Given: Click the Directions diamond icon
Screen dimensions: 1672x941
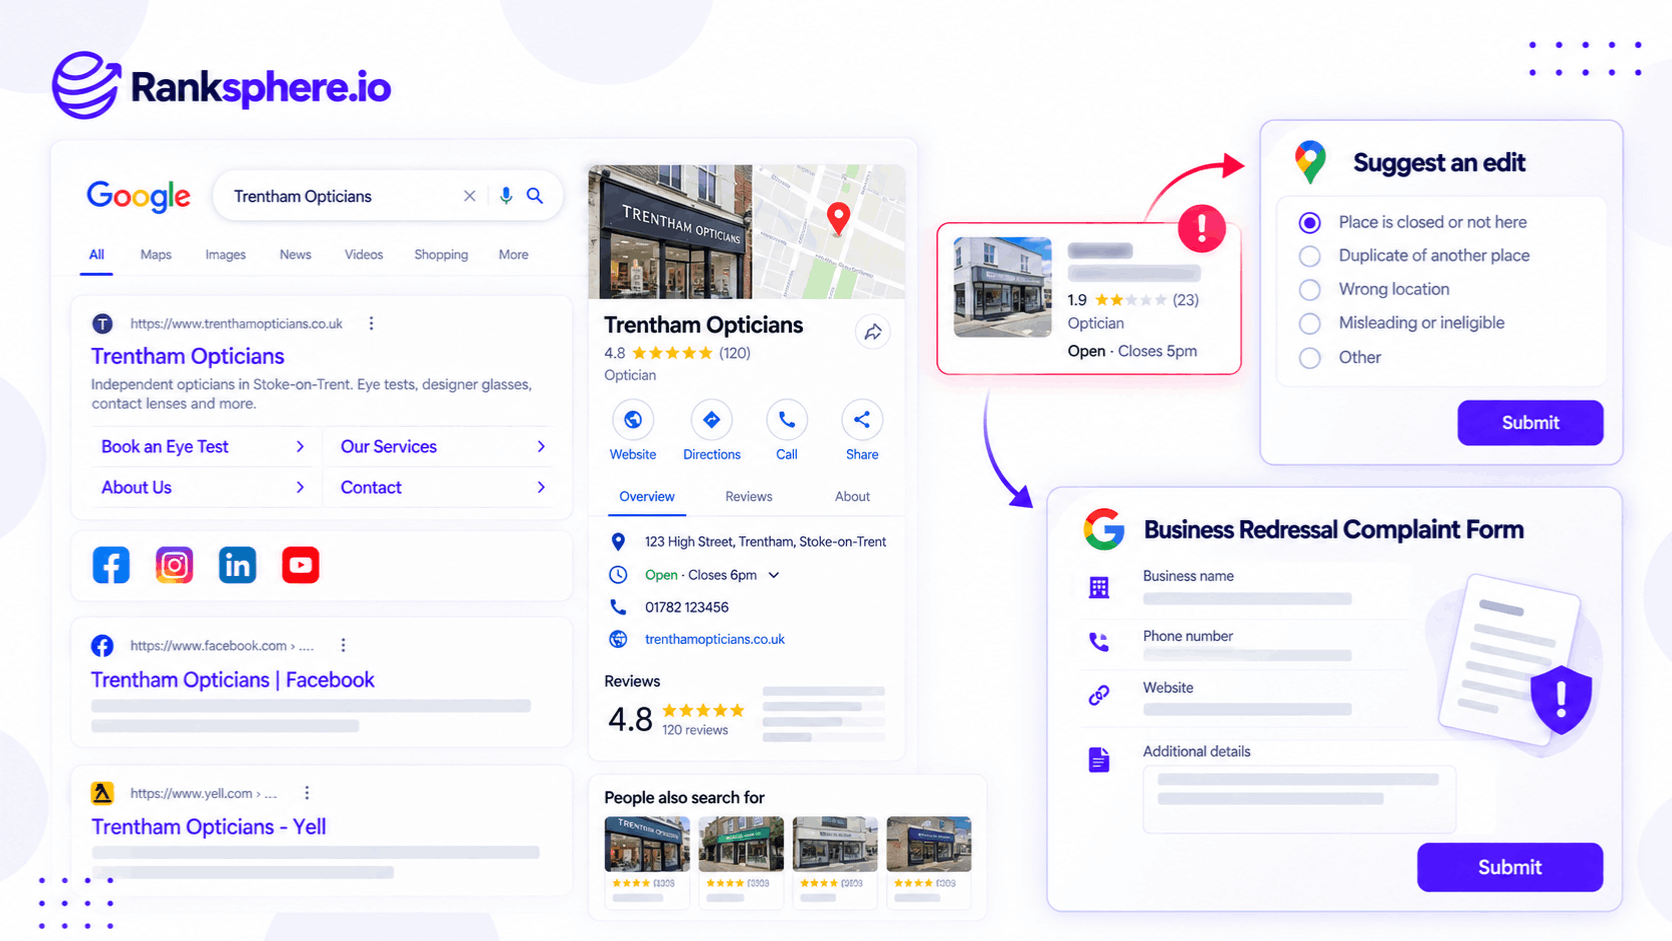Looking at the screenshot, I should pos(711,420).
